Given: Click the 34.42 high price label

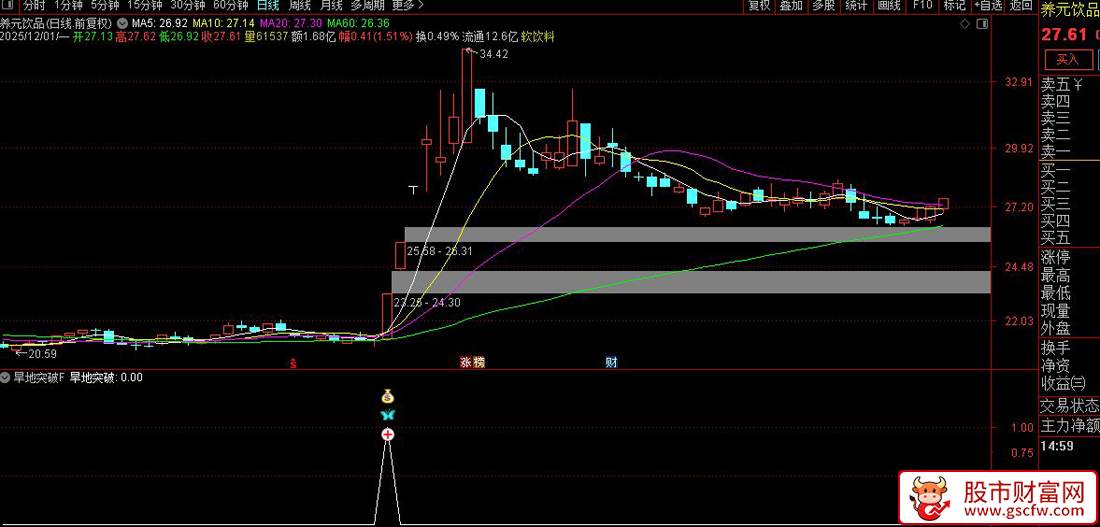Looking at the screenshot, I should pyautogui.click(x=494, y=54).
